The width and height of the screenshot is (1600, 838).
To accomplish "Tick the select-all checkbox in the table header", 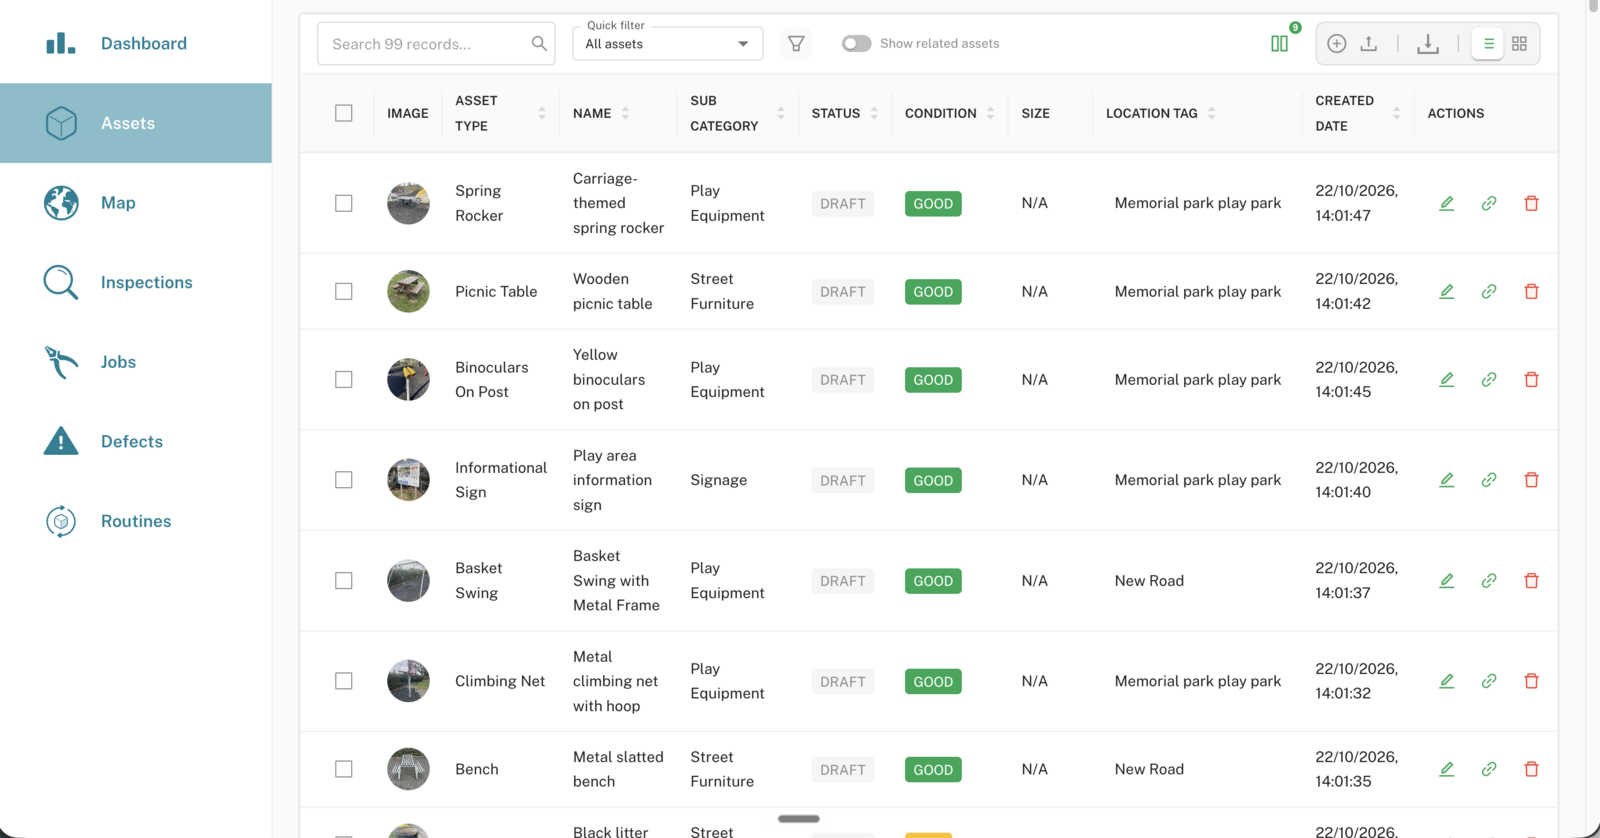I will pos(344,113).
